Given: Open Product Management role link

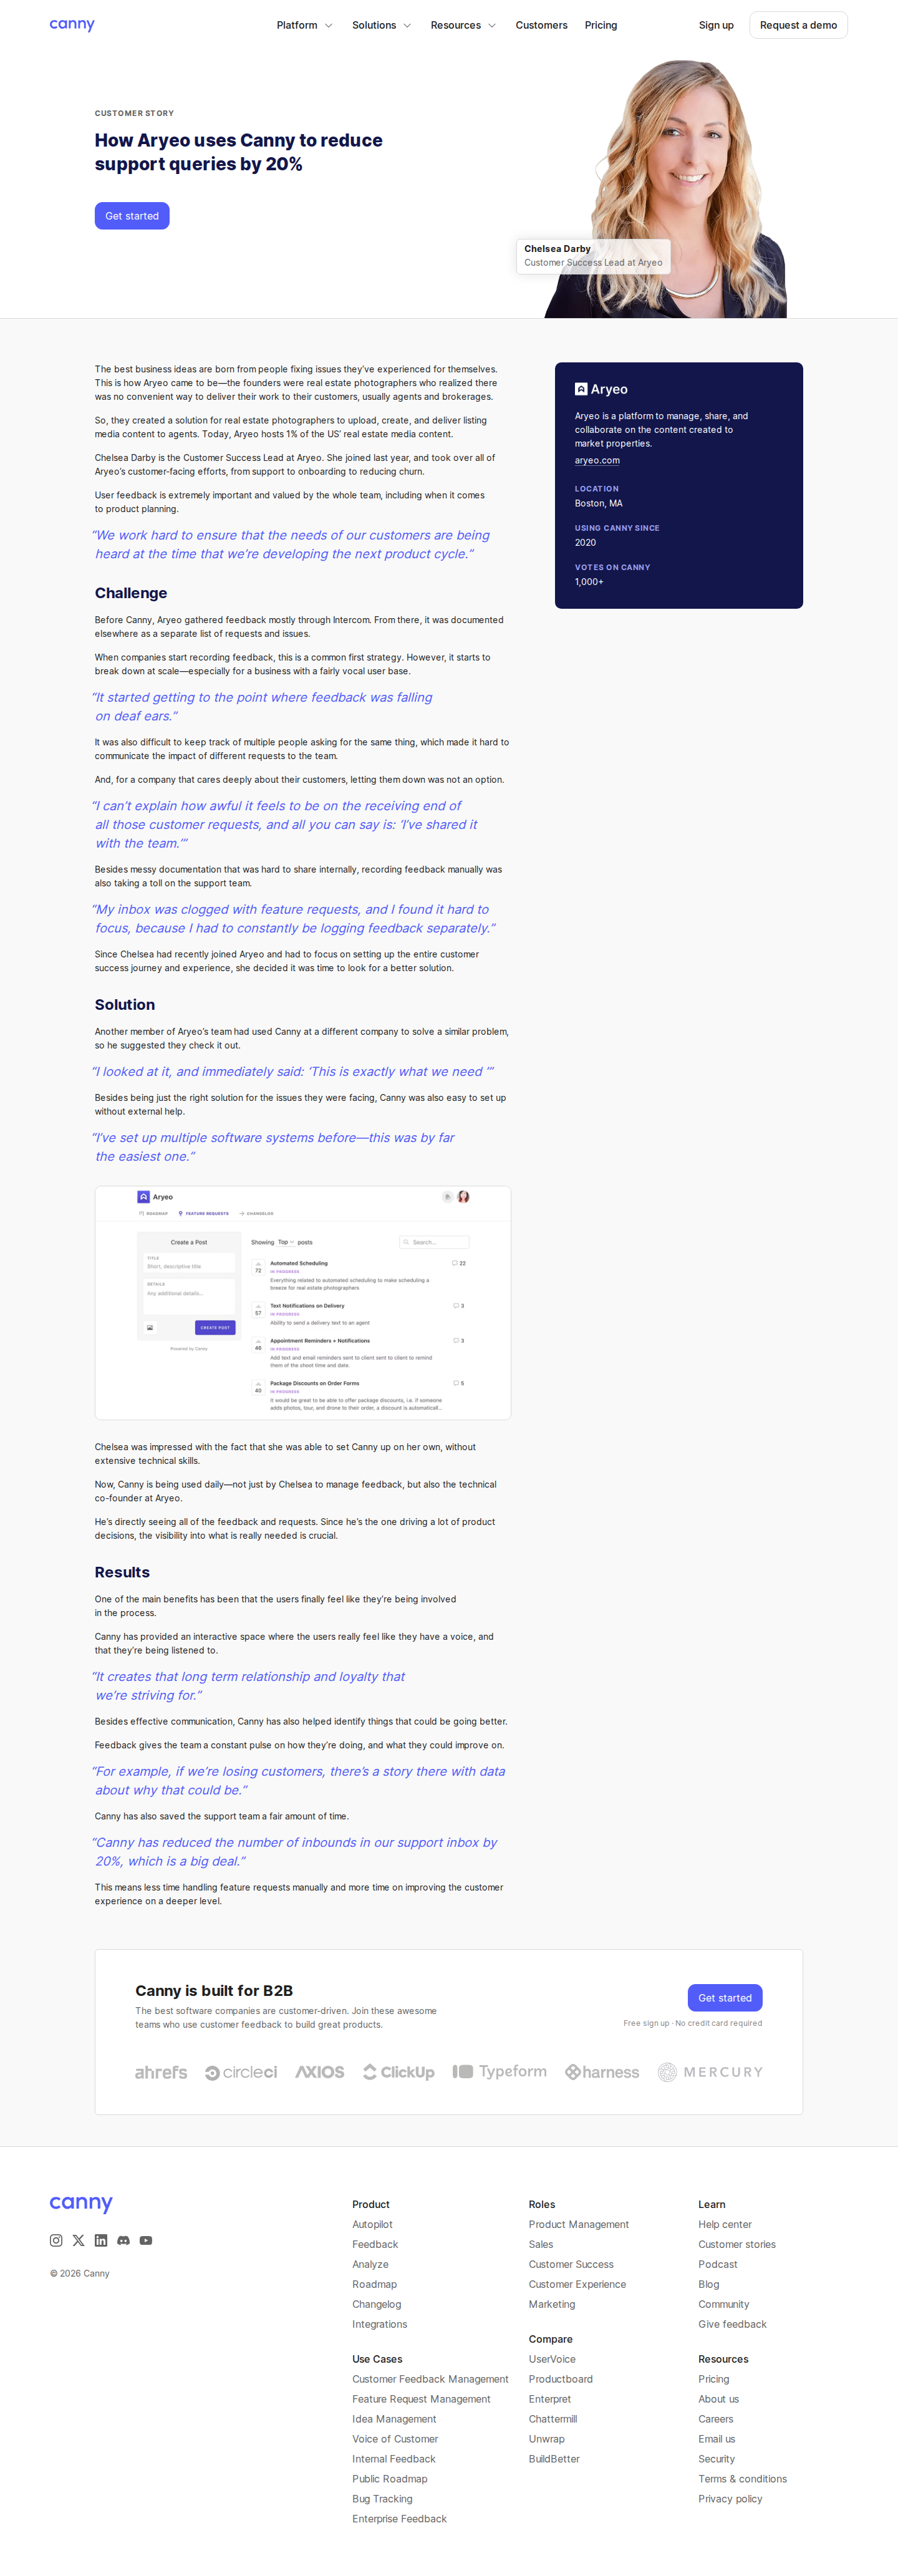Looking at the screenshot, I should pyautogui.click(x=579, y=2224).
